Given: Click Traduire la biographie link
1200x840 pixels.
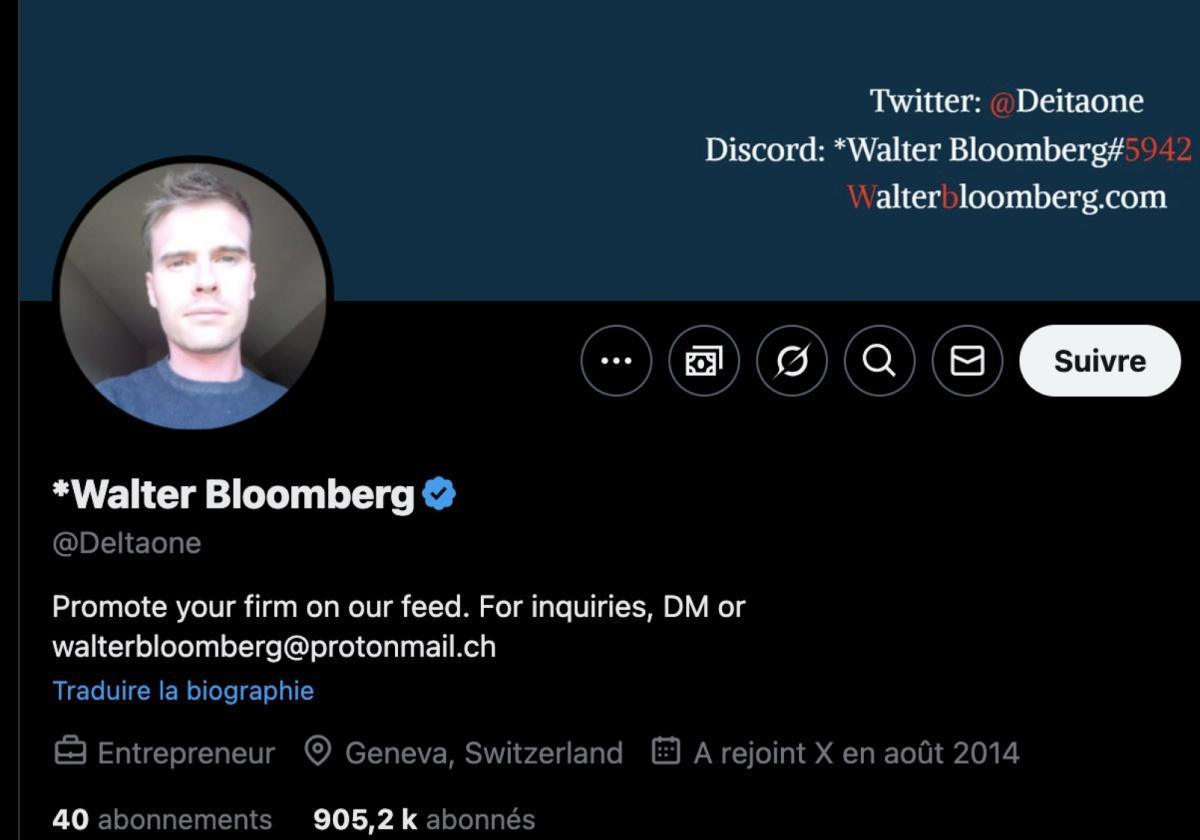Looking at the screenshot, I should tap(183, 691).
